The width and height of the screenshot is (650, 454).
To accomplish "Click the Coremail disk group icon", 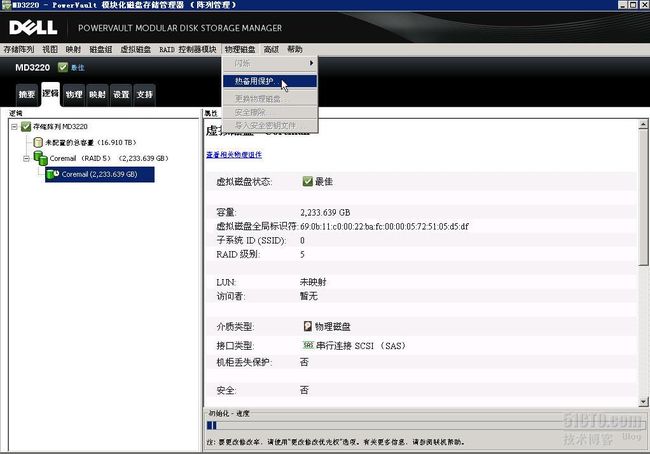I will pos(41,158).
